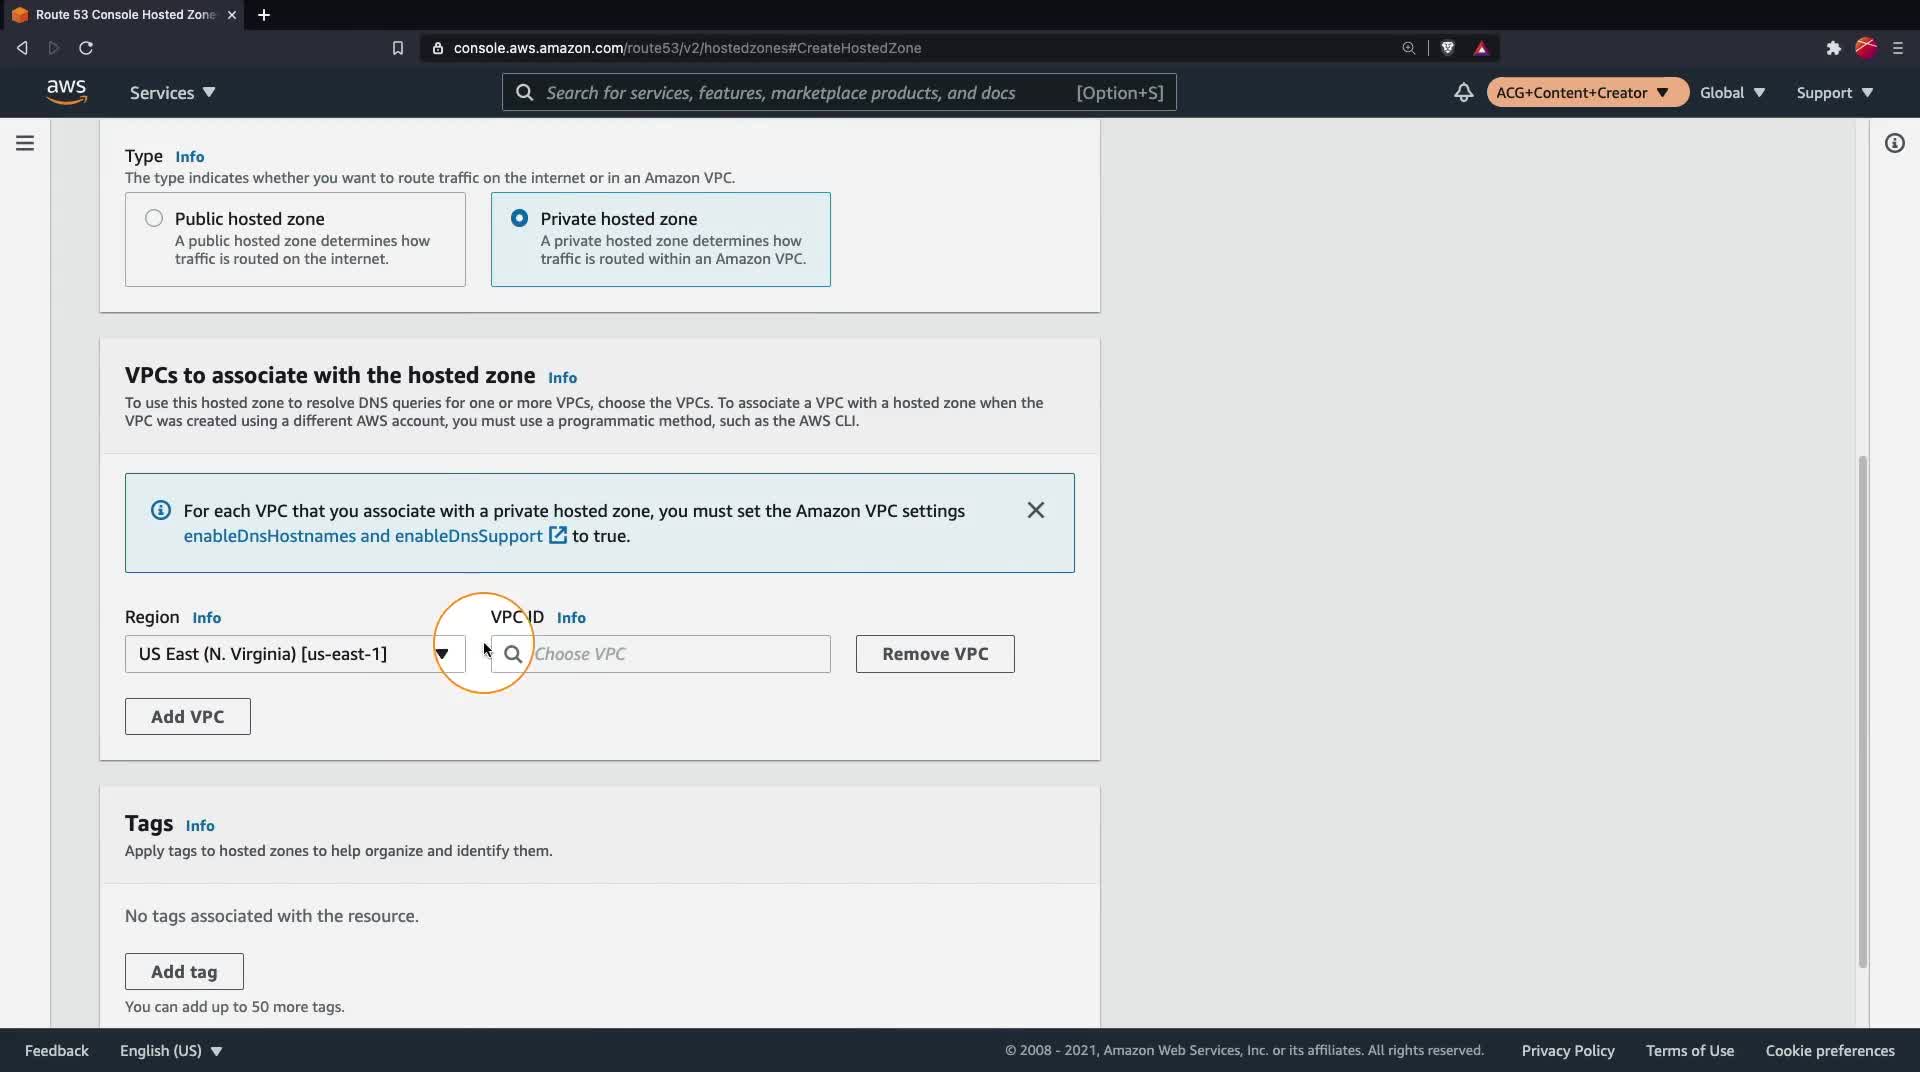Screen dimensions: 1920x1072
Task: Click the search magnifier in VPC ID field
Action: [513, 654]
